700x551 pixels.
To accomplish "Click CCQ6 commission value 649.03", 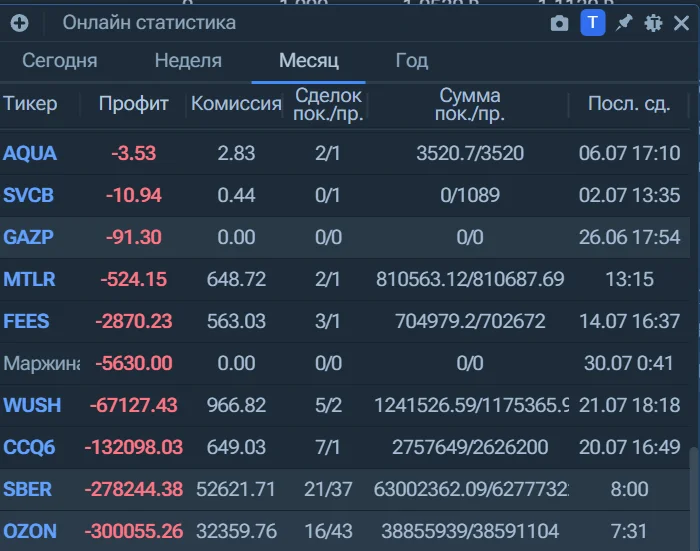I will (236, 447).
